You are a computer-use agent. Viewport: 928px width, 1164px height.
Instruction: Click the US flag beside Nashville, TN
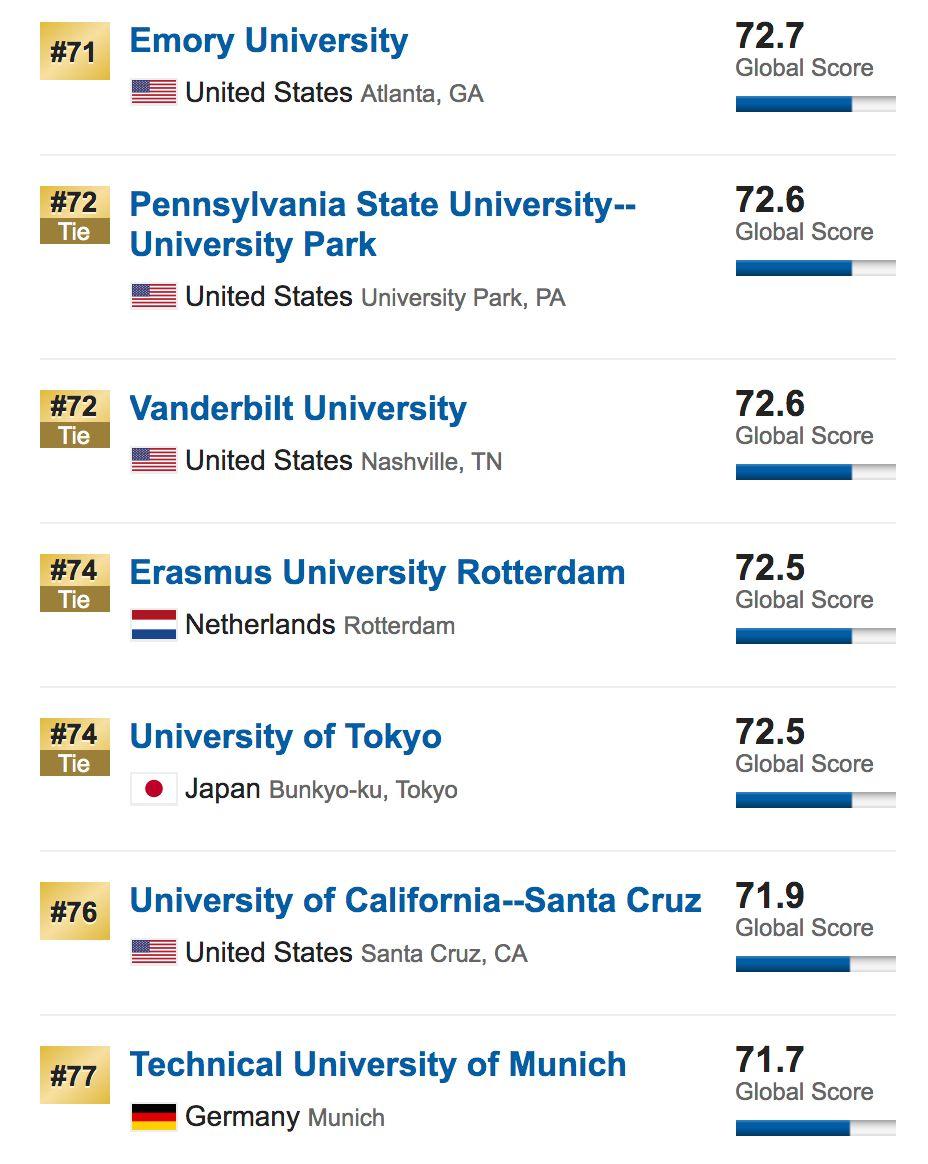(154, 461)
